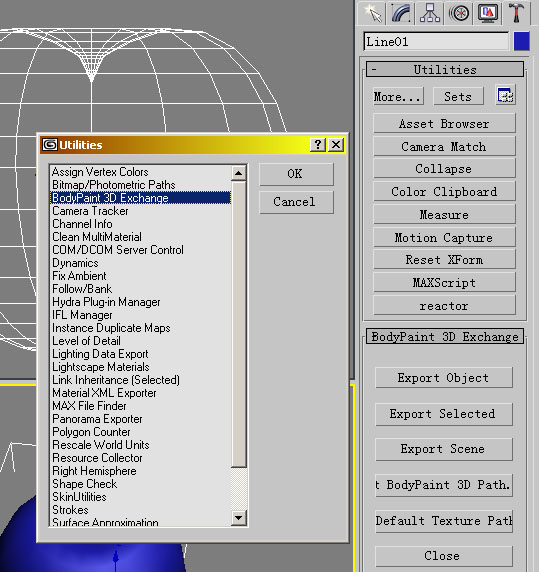Click the Line01 object name field
Viewport: 539px width, 572px height.
point(436,42)
